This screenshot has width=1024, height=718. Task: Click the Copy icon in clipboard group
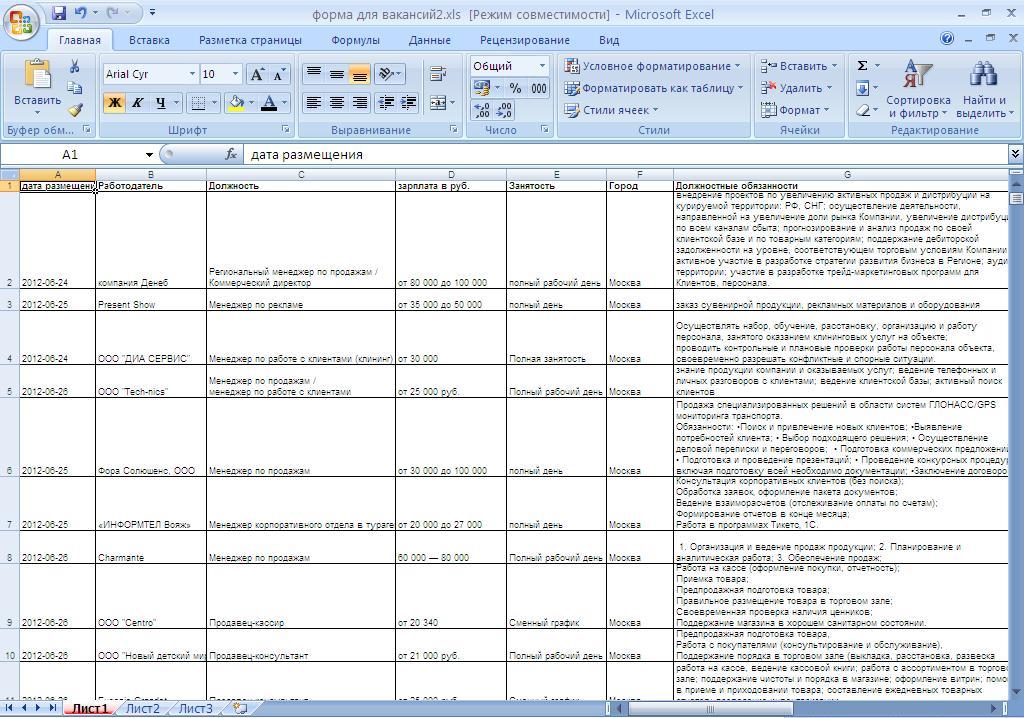coord(74,88)
